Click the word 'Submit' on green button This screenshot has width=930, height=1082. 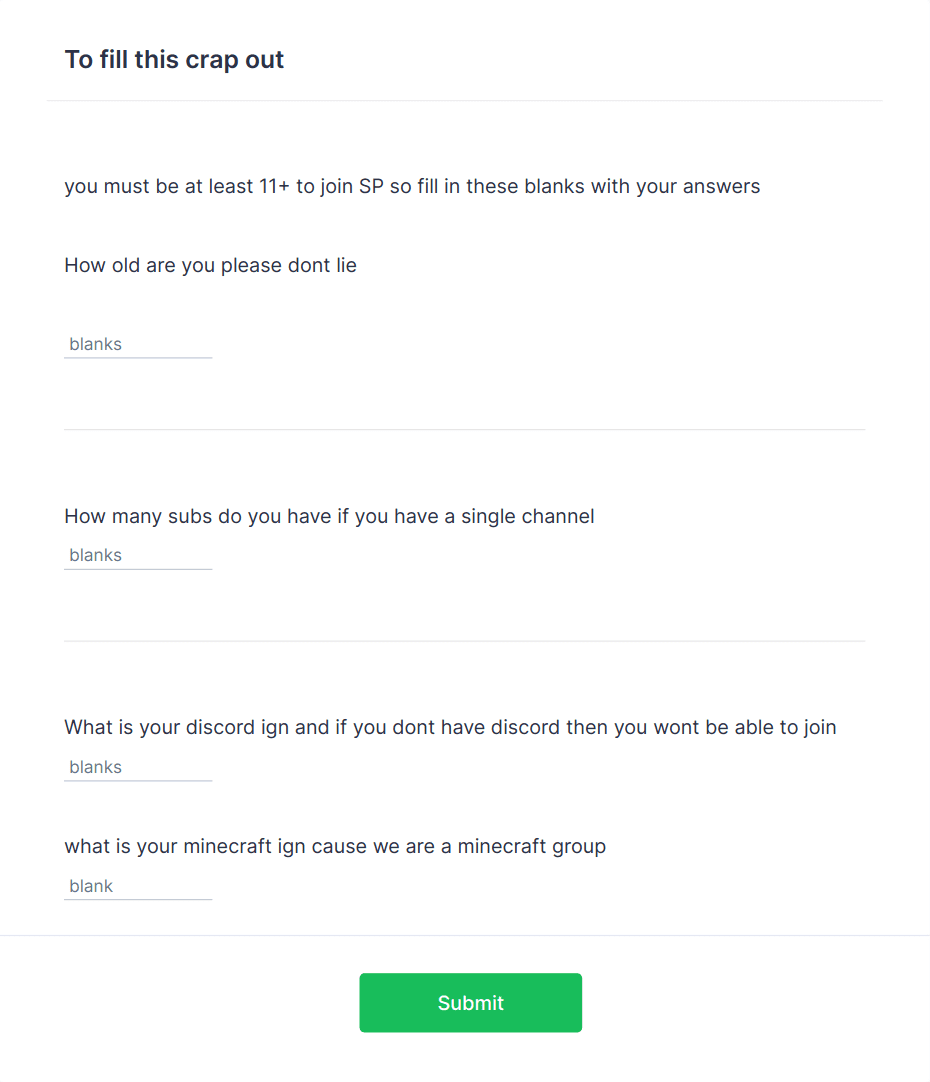[x=471, y=1003]
